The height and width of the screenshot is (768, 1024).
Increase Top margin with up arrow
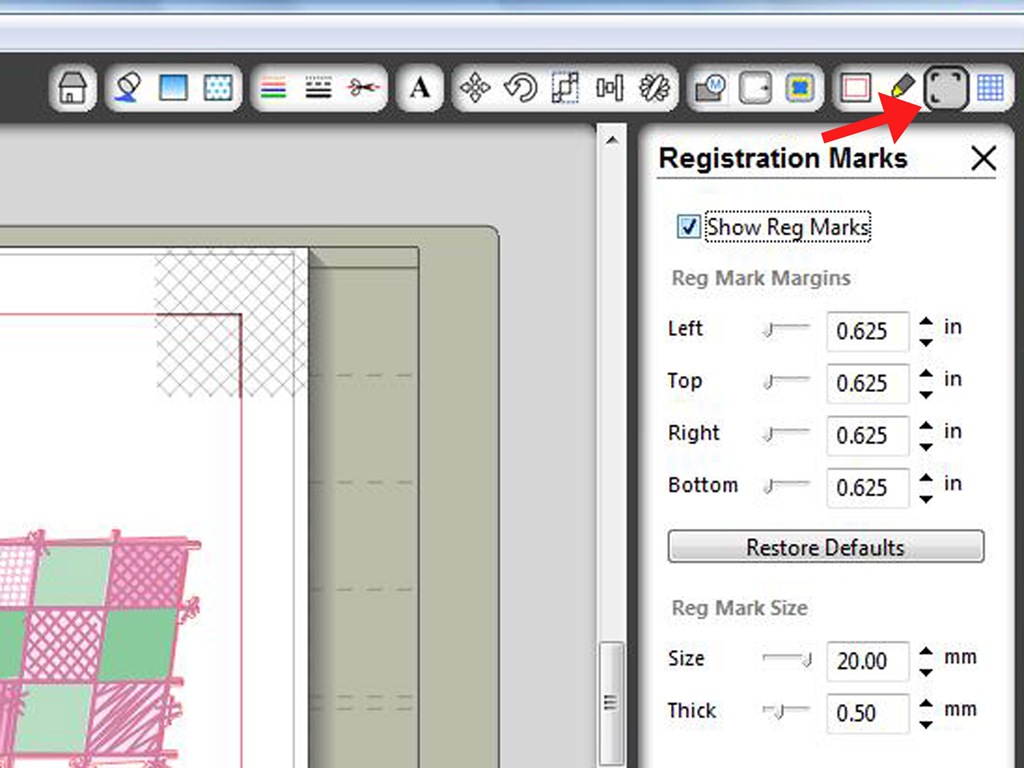click(926, 374)
